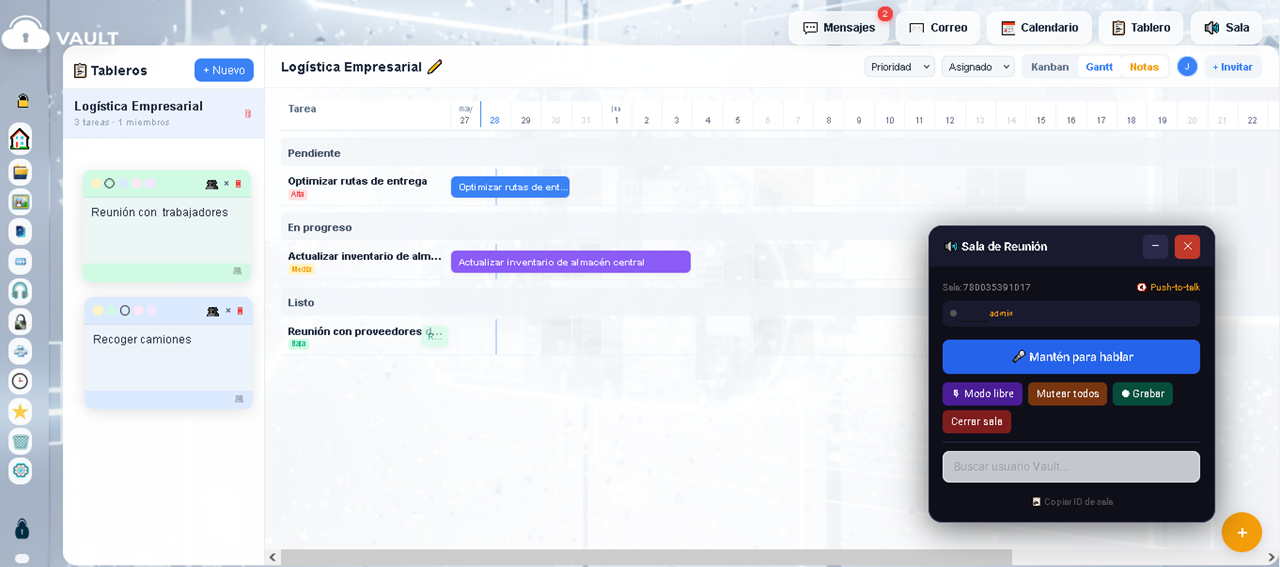Delete the 'Reunión con trabajadores' note with red icon
Viewport: 1280px width, 567px height.
click(238, 184)
